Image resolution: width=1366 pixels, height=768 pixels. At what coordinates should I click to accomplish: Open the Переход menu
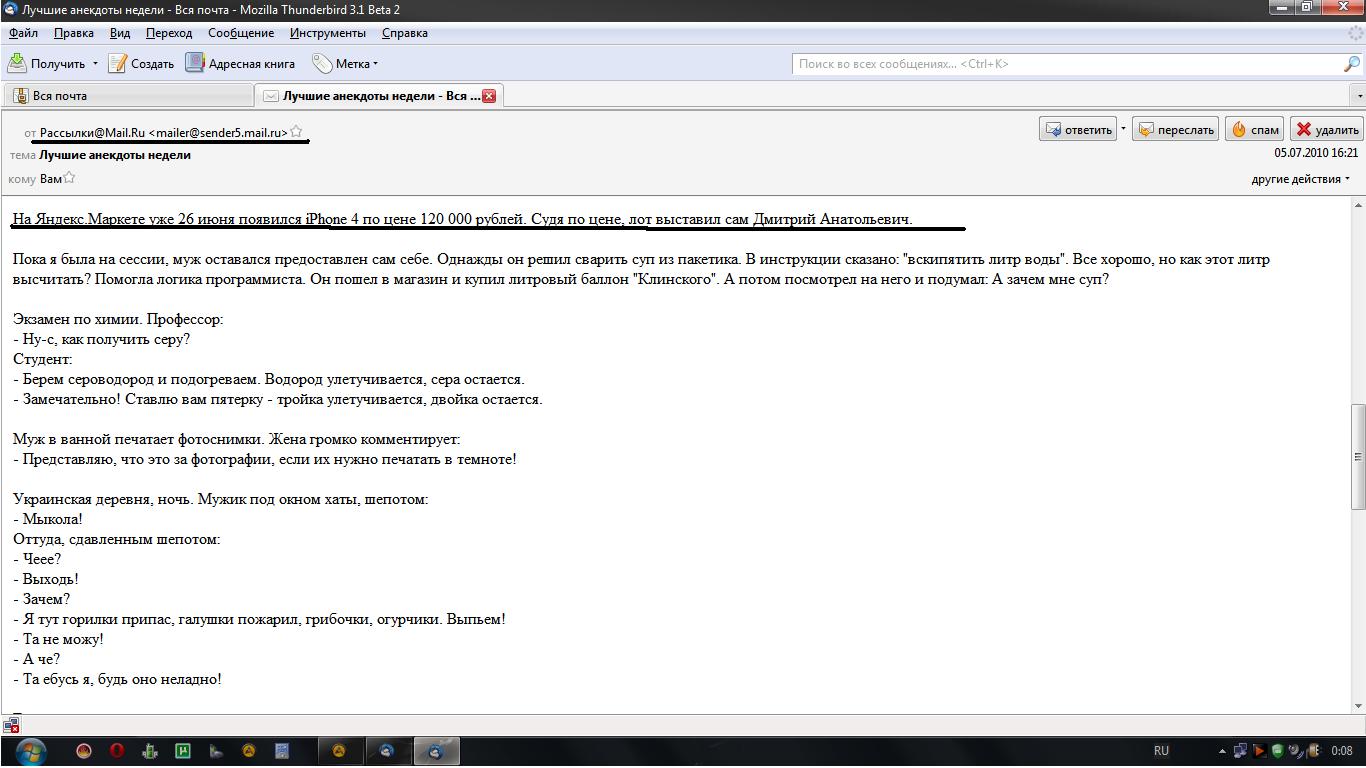click(x=169, y=33)
